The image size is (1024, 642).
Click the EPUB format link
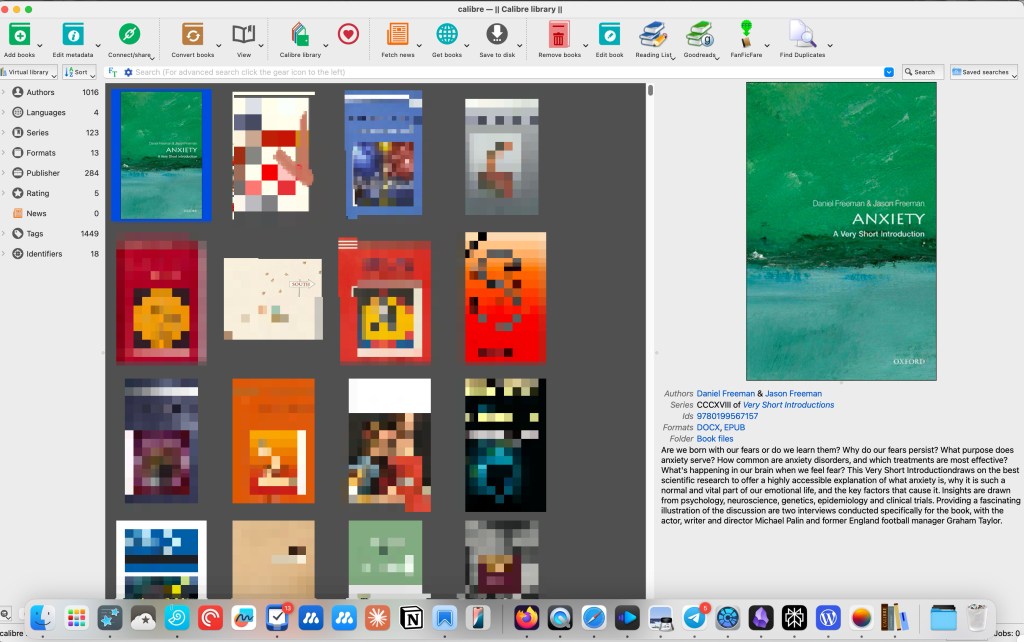point(734,427)
